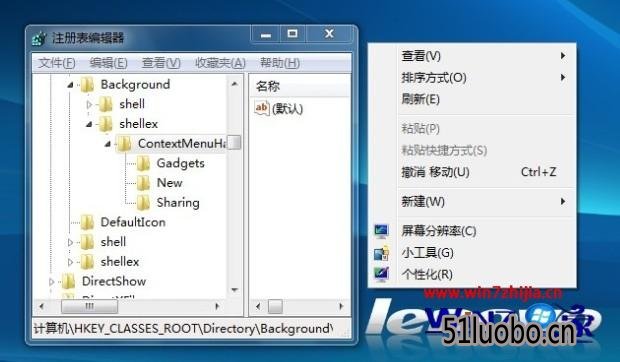620x362 pixels.
Task: Select the Sharing folder icon
Action: pyautogui.click(x=143, y=202)
